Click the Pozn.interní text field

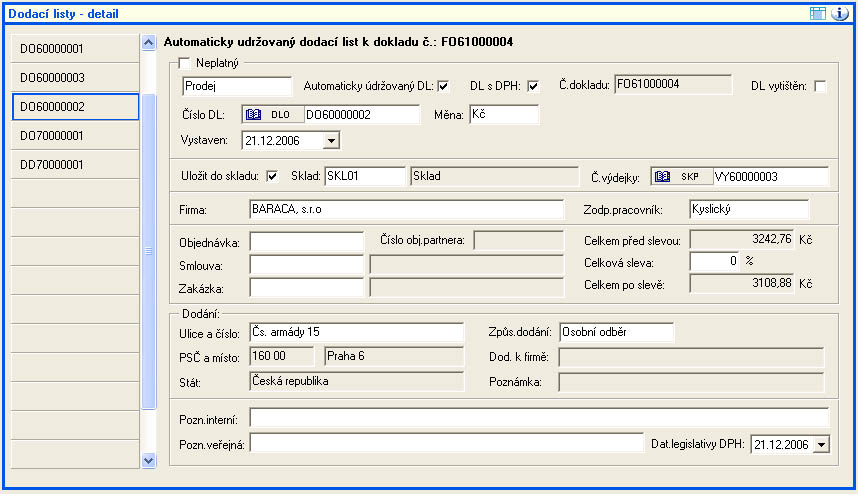coord(539,417)
